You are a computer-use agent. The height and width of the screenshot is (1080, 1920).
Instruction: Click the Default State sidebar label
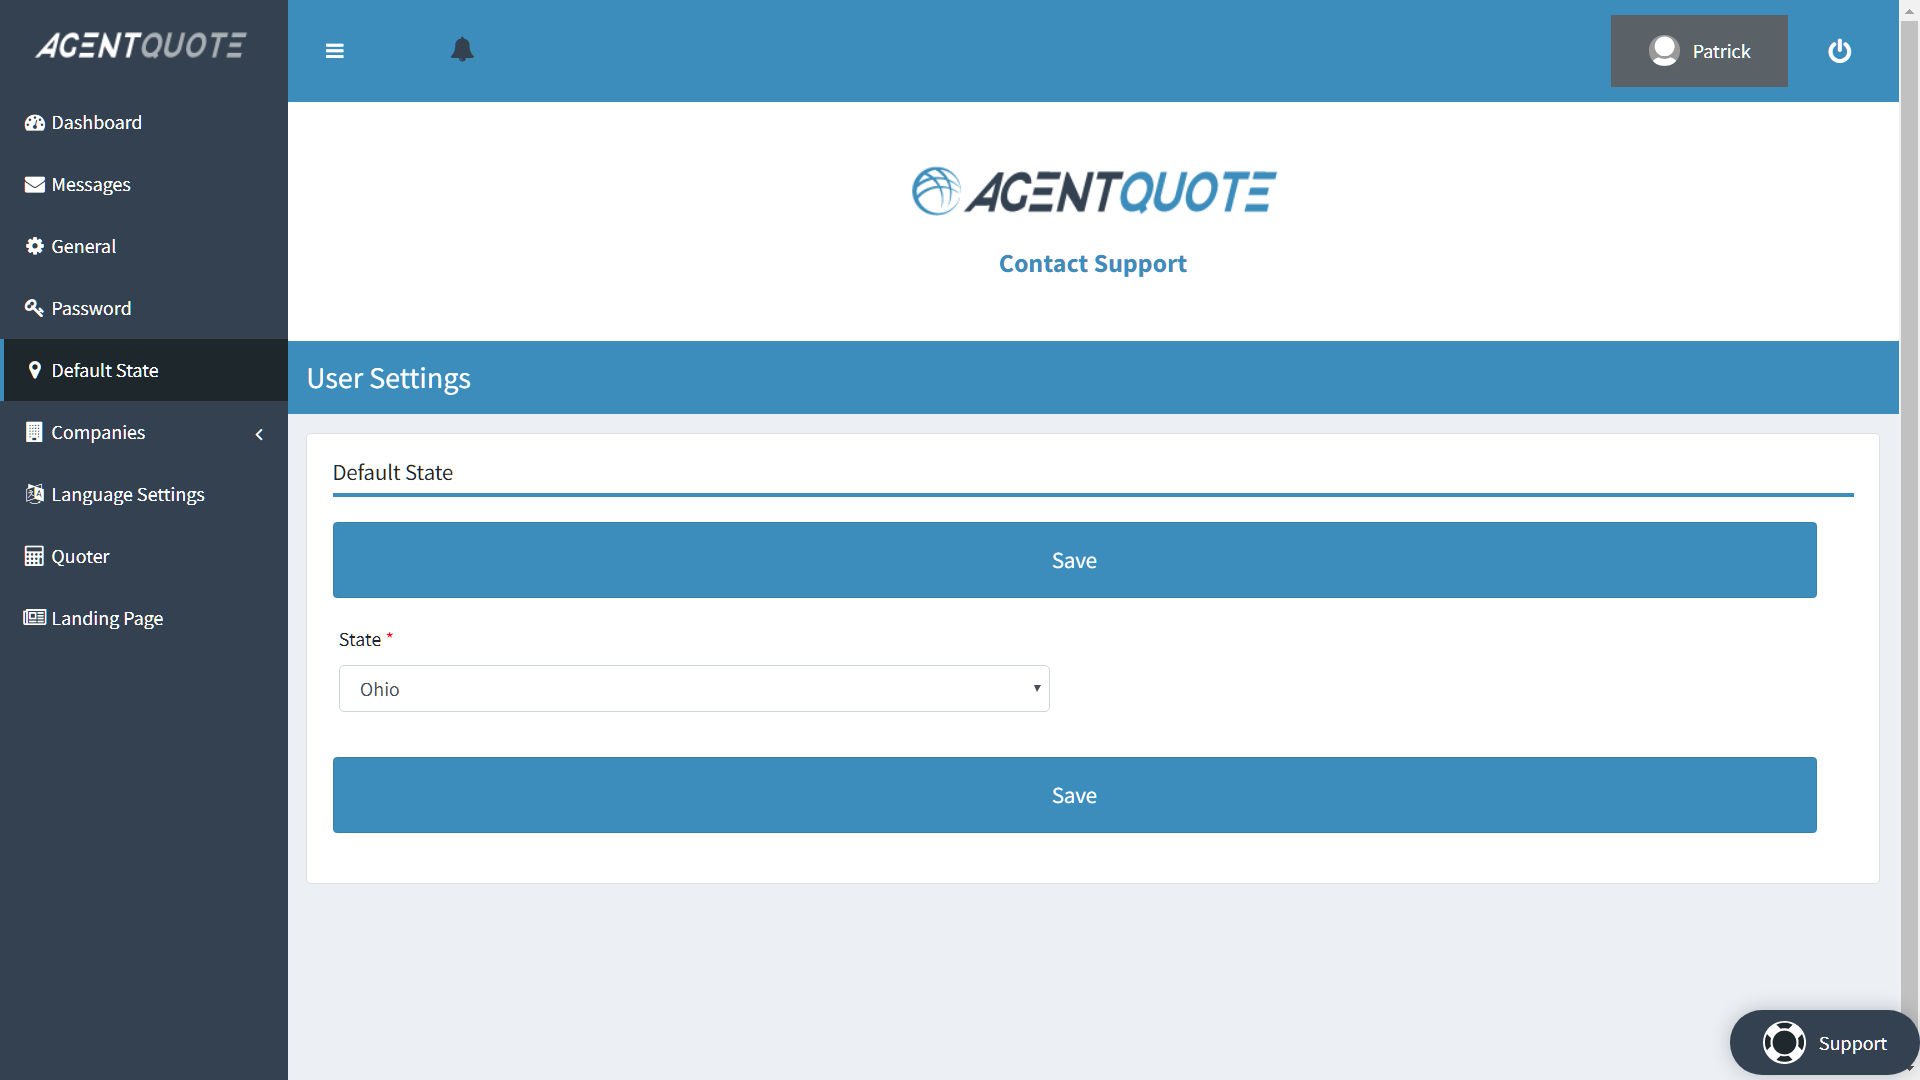coord(105,371)
